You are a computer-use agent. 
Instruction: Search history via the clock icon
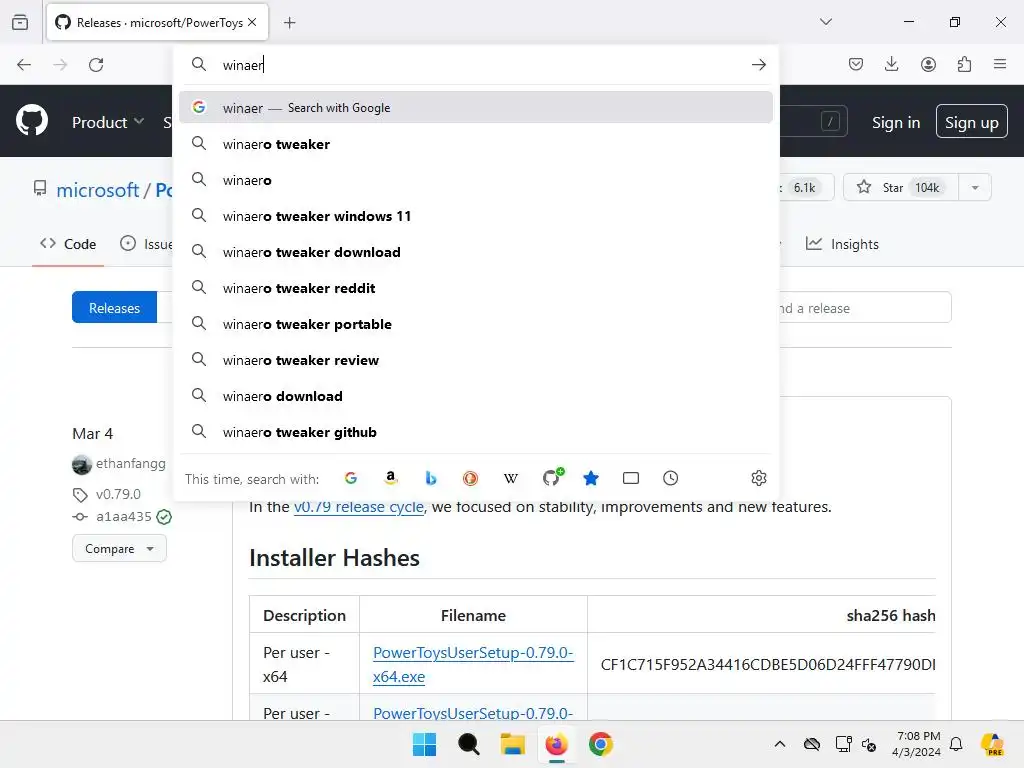(671, 478)
